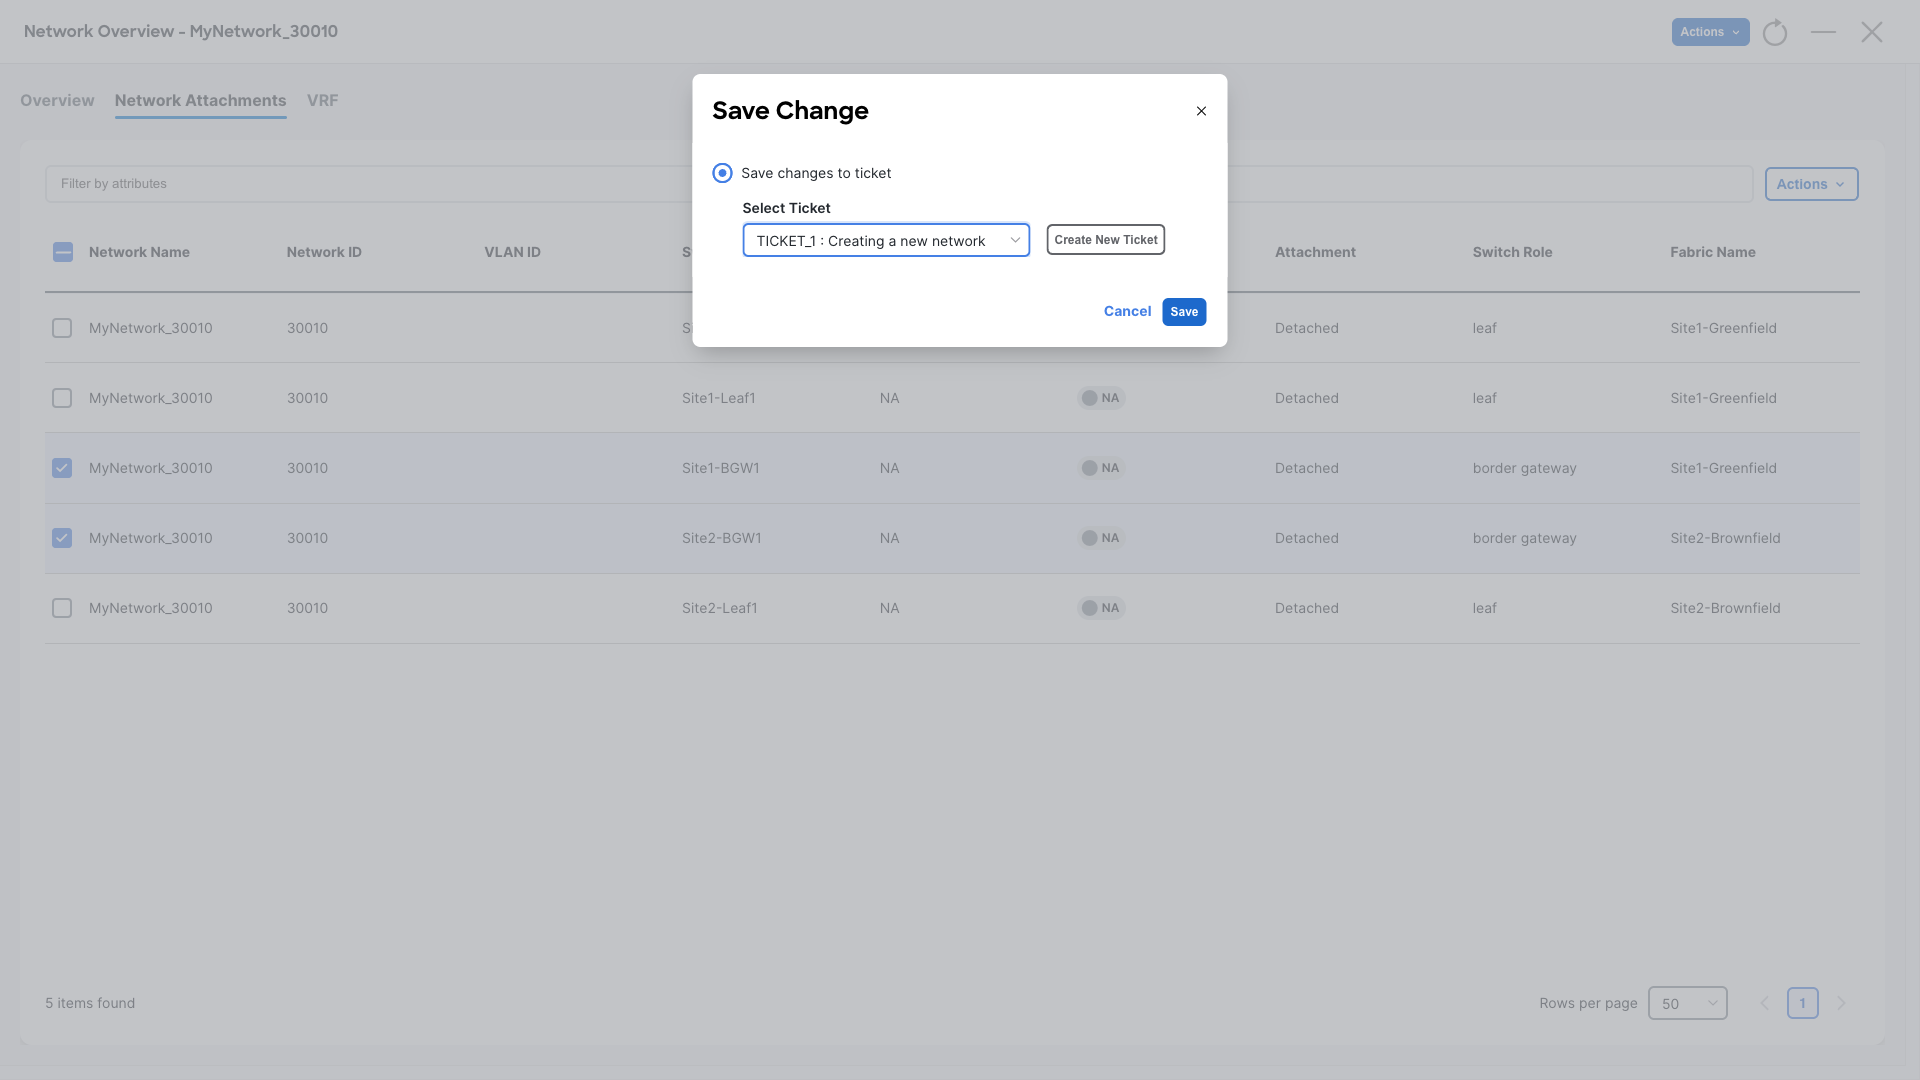Click Detached status in Site2-BGW1 row
This screenshot has height=1080, width=1920.
click(1306, 538)
